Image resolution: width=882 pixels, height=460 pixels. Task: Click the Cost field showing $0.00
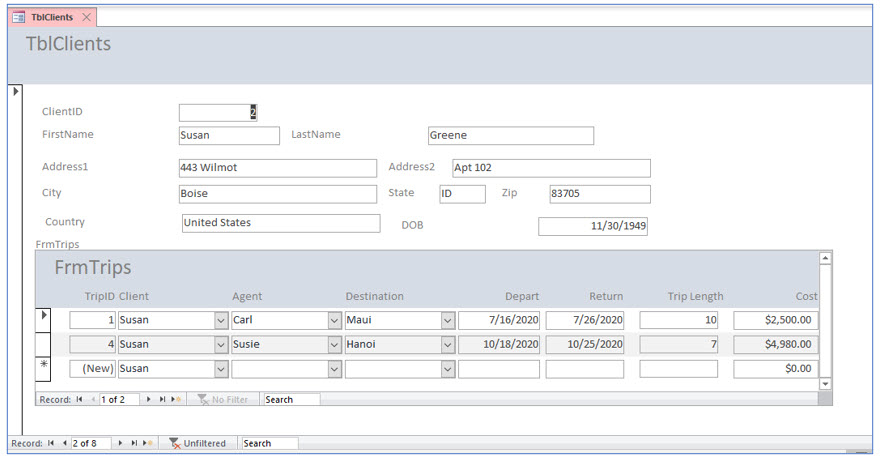(x=776, y=369)
